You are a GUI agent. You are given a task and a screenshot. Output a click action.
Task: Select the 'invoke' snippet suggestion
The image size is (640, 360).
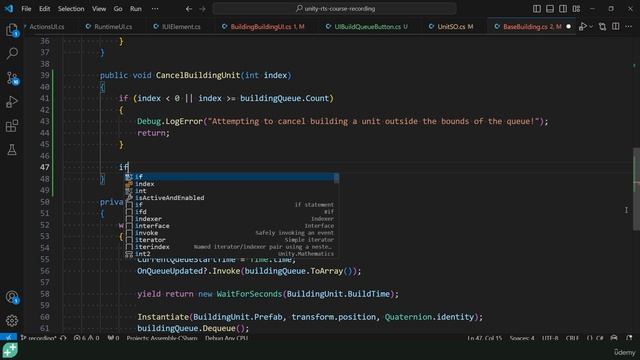pos(231,233)
